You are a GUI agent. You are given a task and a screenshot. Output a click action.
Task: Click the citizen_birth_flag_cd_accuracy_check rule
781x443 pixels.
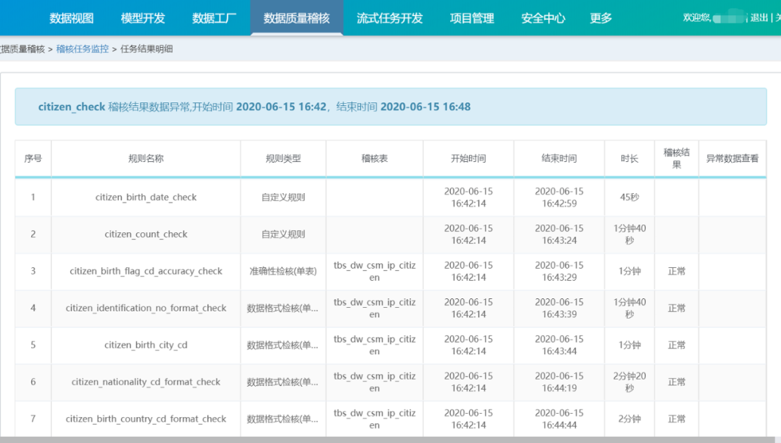coord(146,271)
